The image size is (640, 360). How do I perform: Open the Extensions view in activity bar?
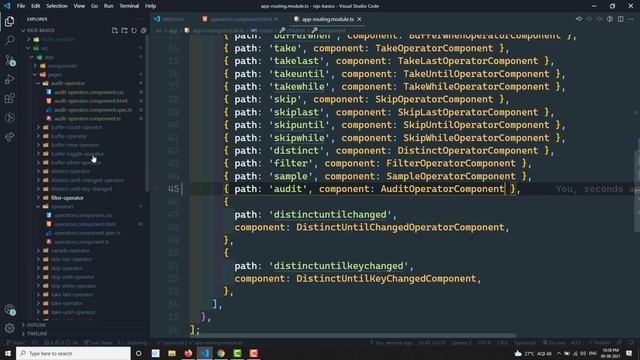click(x=9, y=98)
